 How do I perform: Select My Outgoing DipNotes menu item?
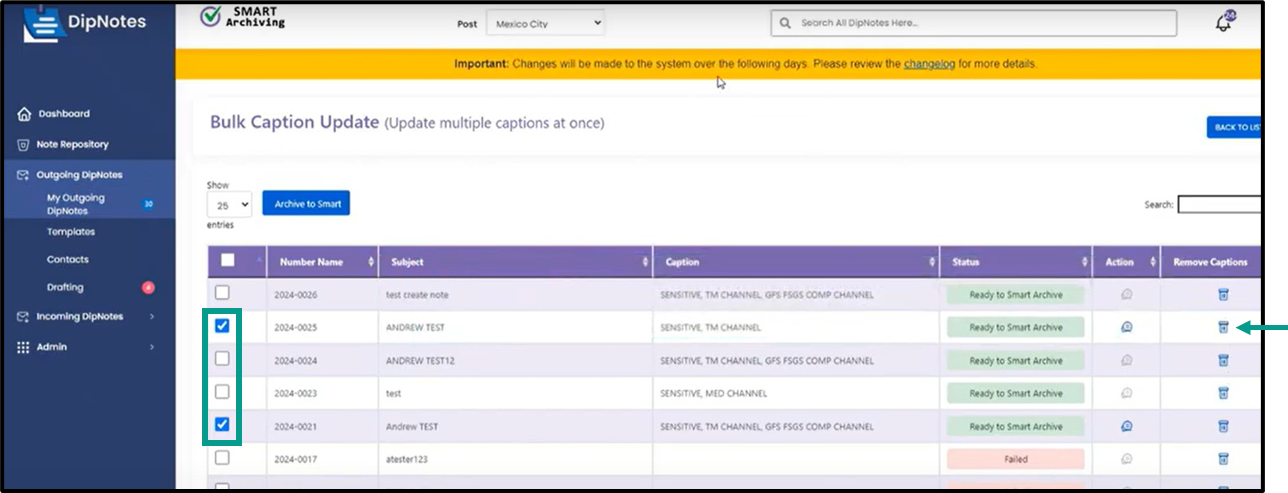pyautogui.click(x=76, y=204)
